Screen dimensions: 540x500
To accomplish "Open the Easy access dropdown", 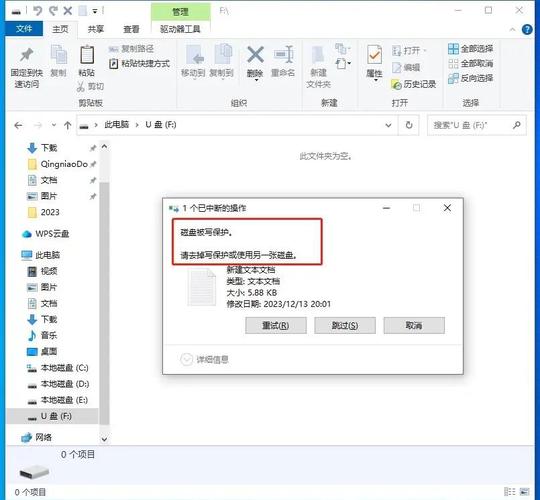I will pos(343,64).
